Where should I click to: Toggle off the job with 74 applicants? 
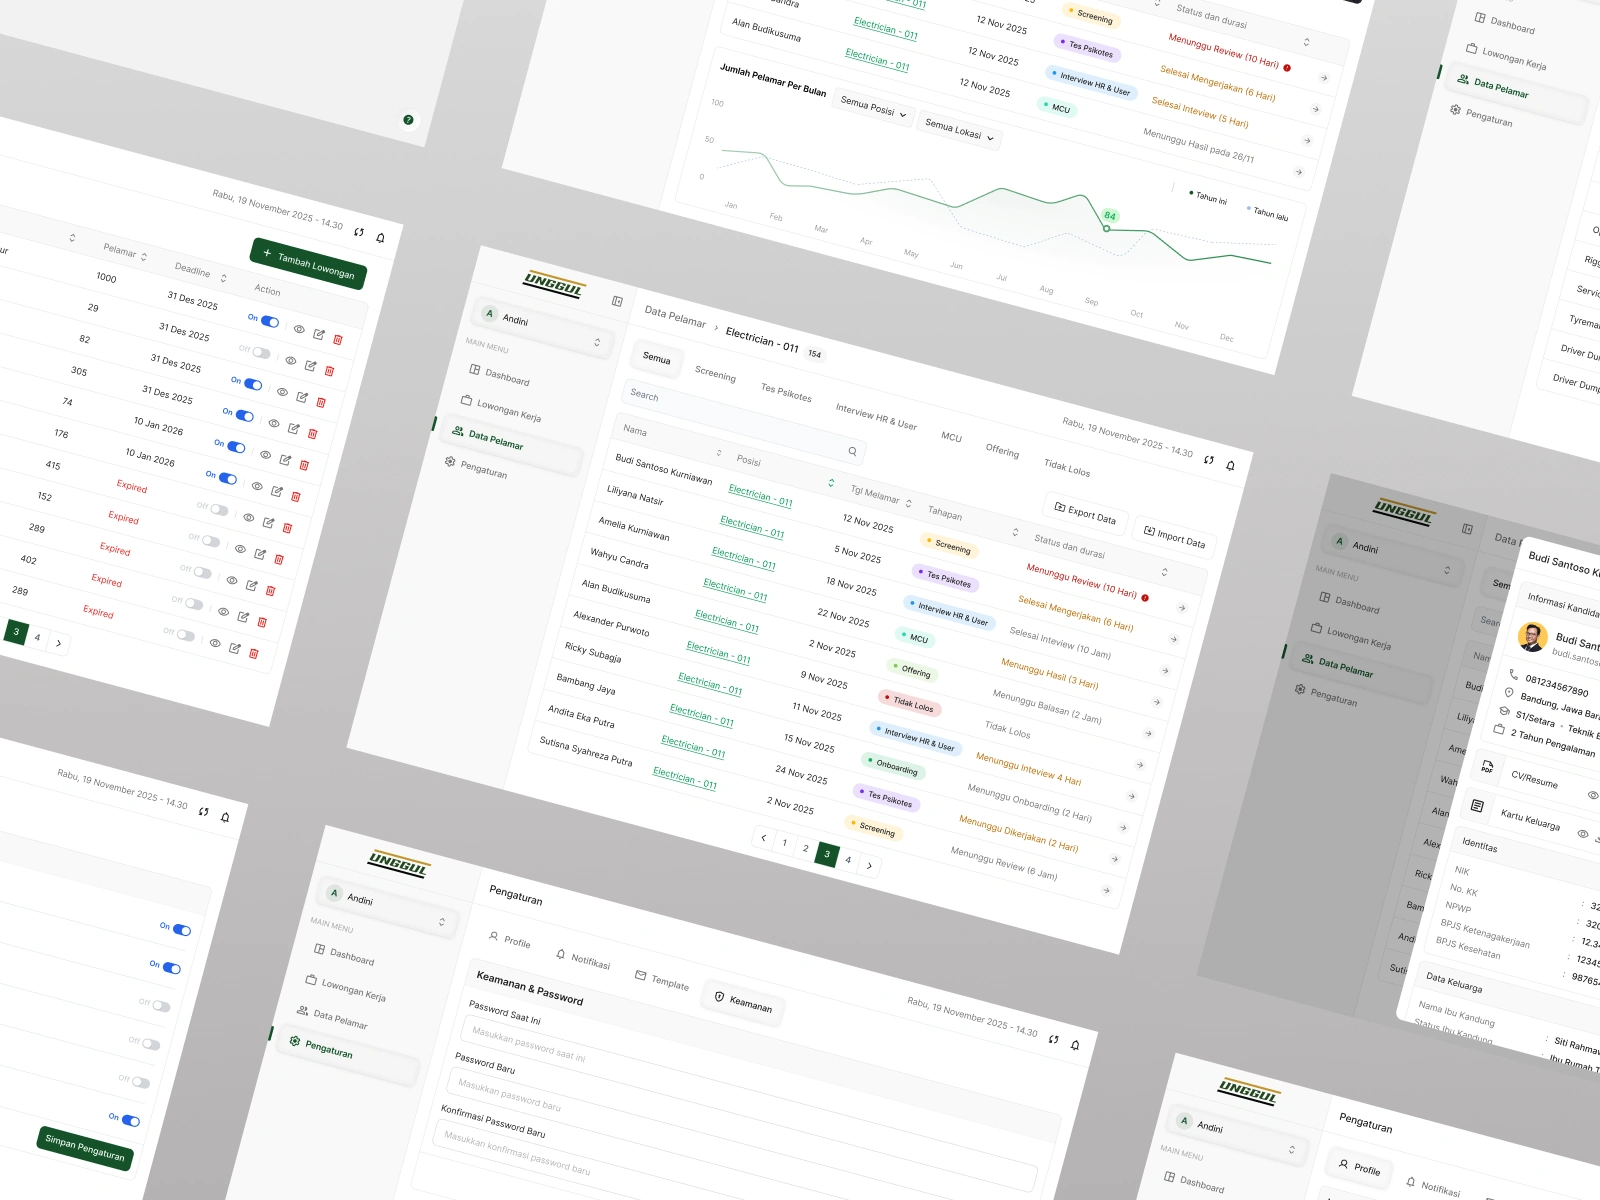point(236,447)
